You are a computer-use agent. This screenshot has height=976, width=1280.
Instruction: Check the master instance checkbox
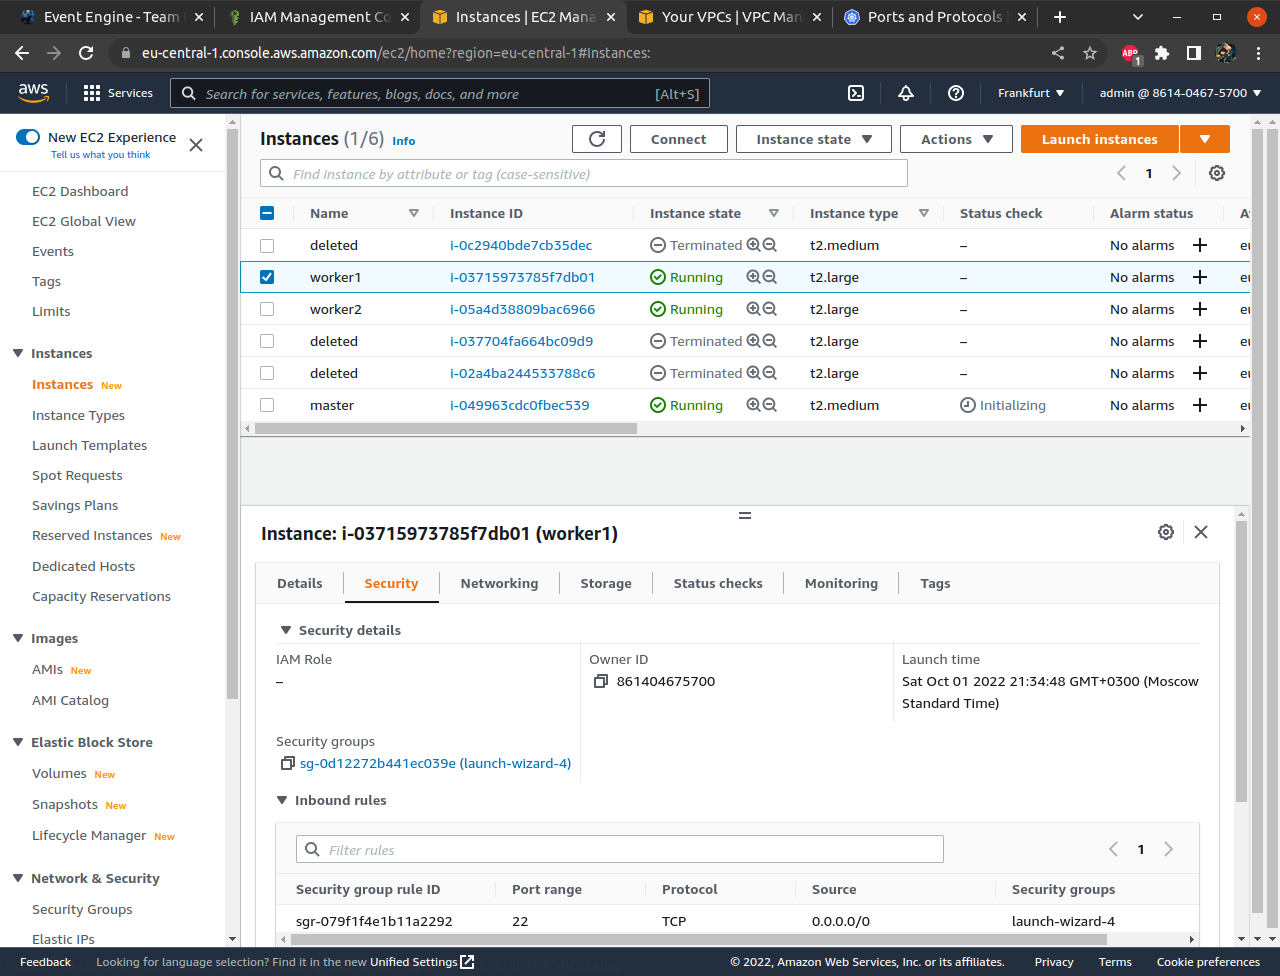(x=267, y=405)
